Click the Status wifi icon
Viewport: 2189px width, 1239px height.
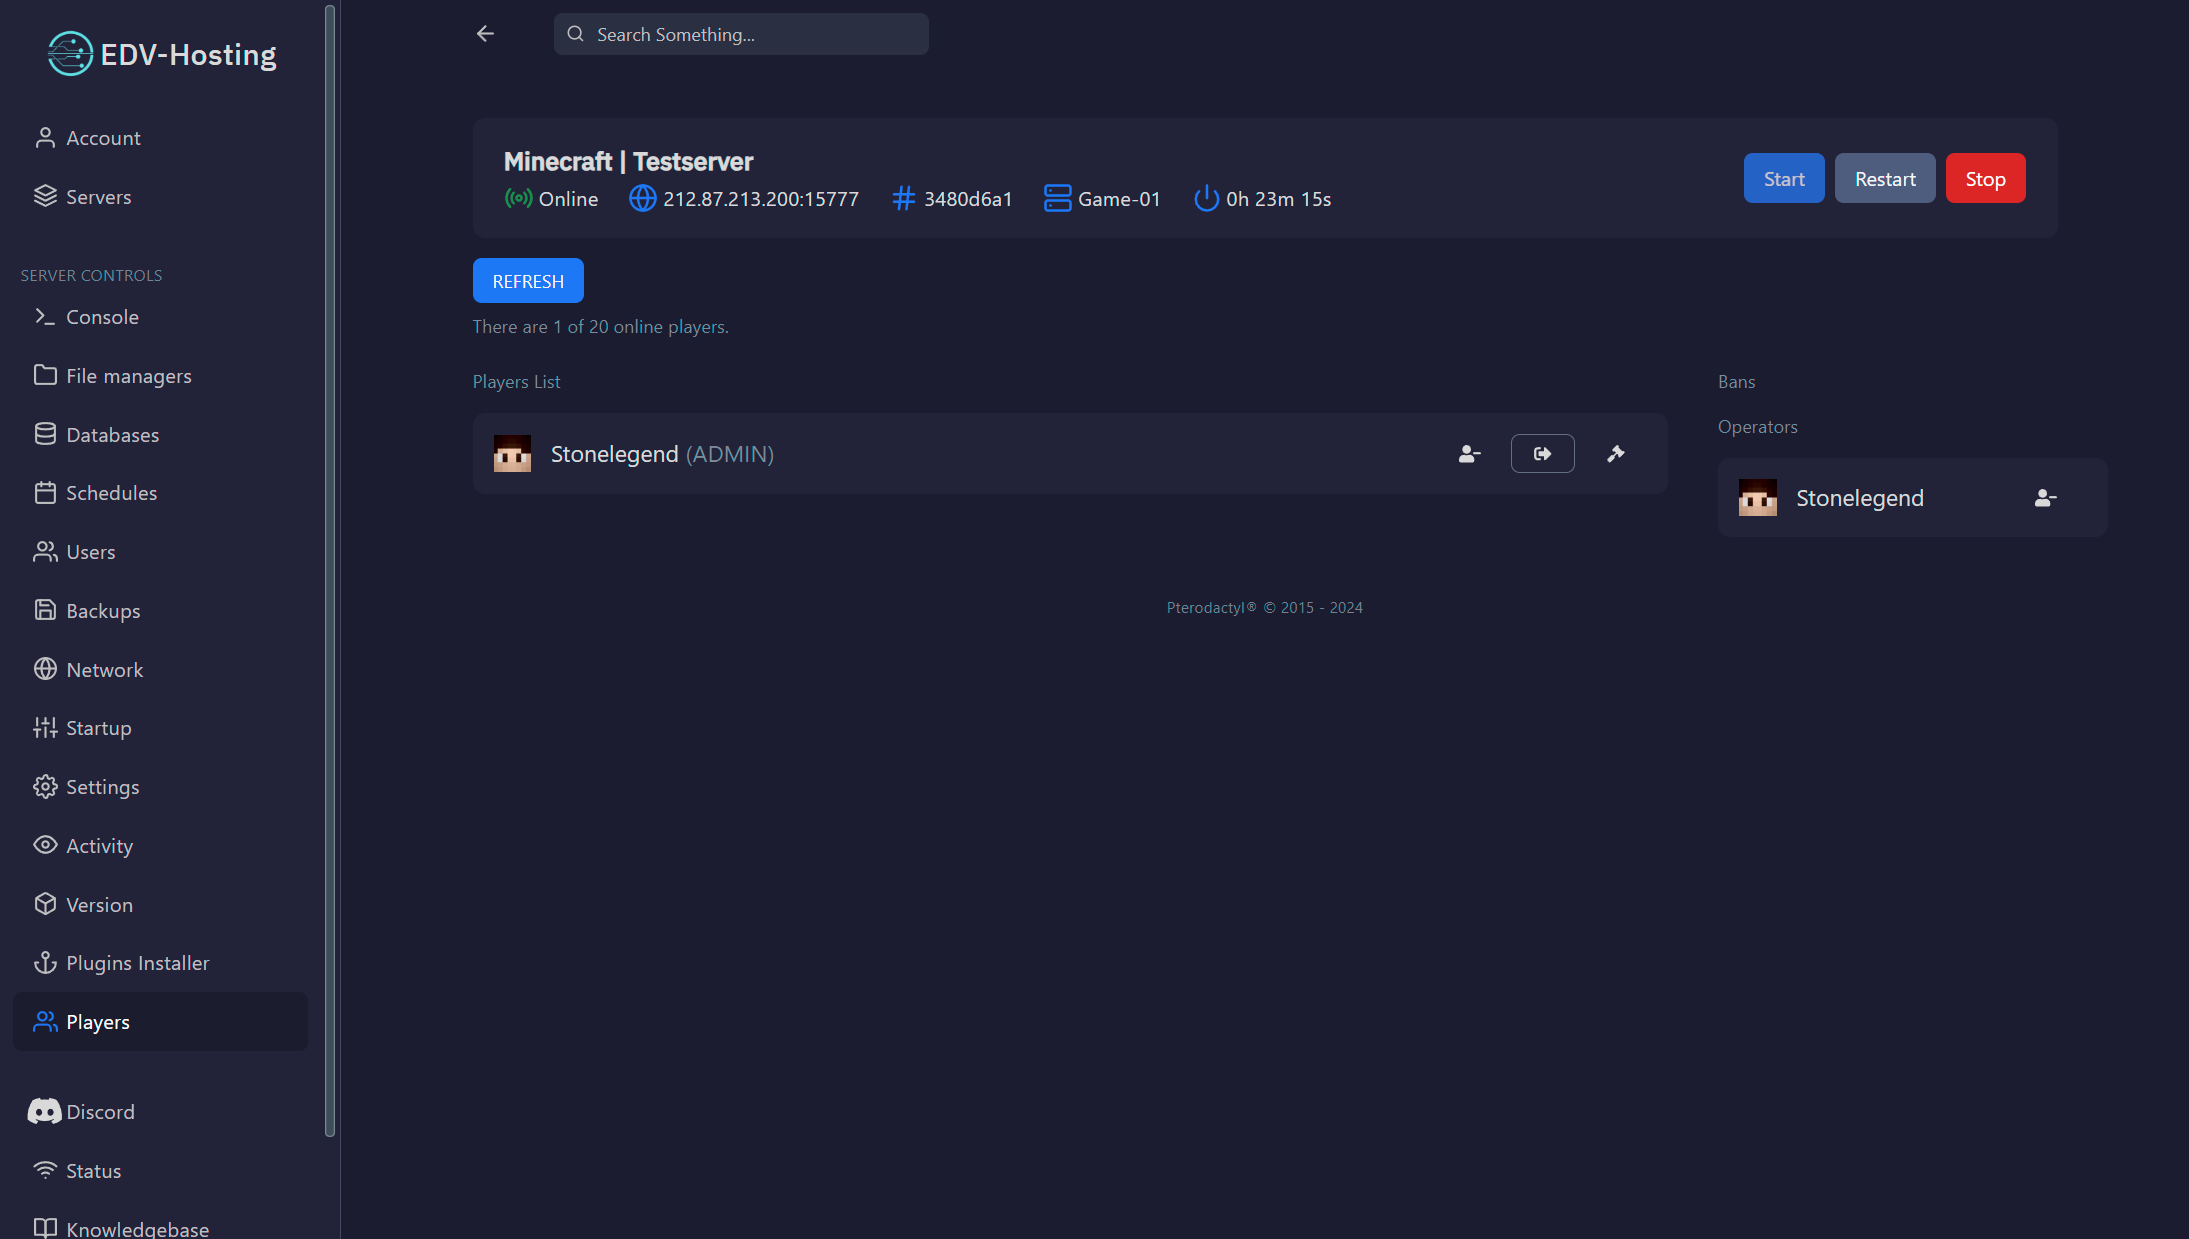(x=45, y=1170)
